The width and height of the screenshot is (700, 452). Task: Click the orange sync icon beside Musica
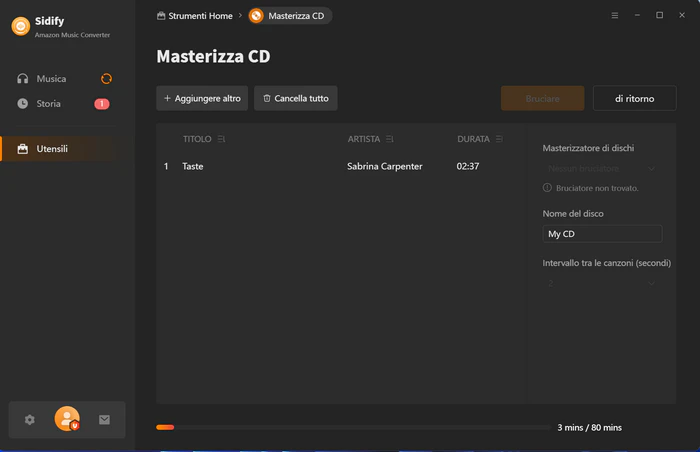(x=106, y=79)
